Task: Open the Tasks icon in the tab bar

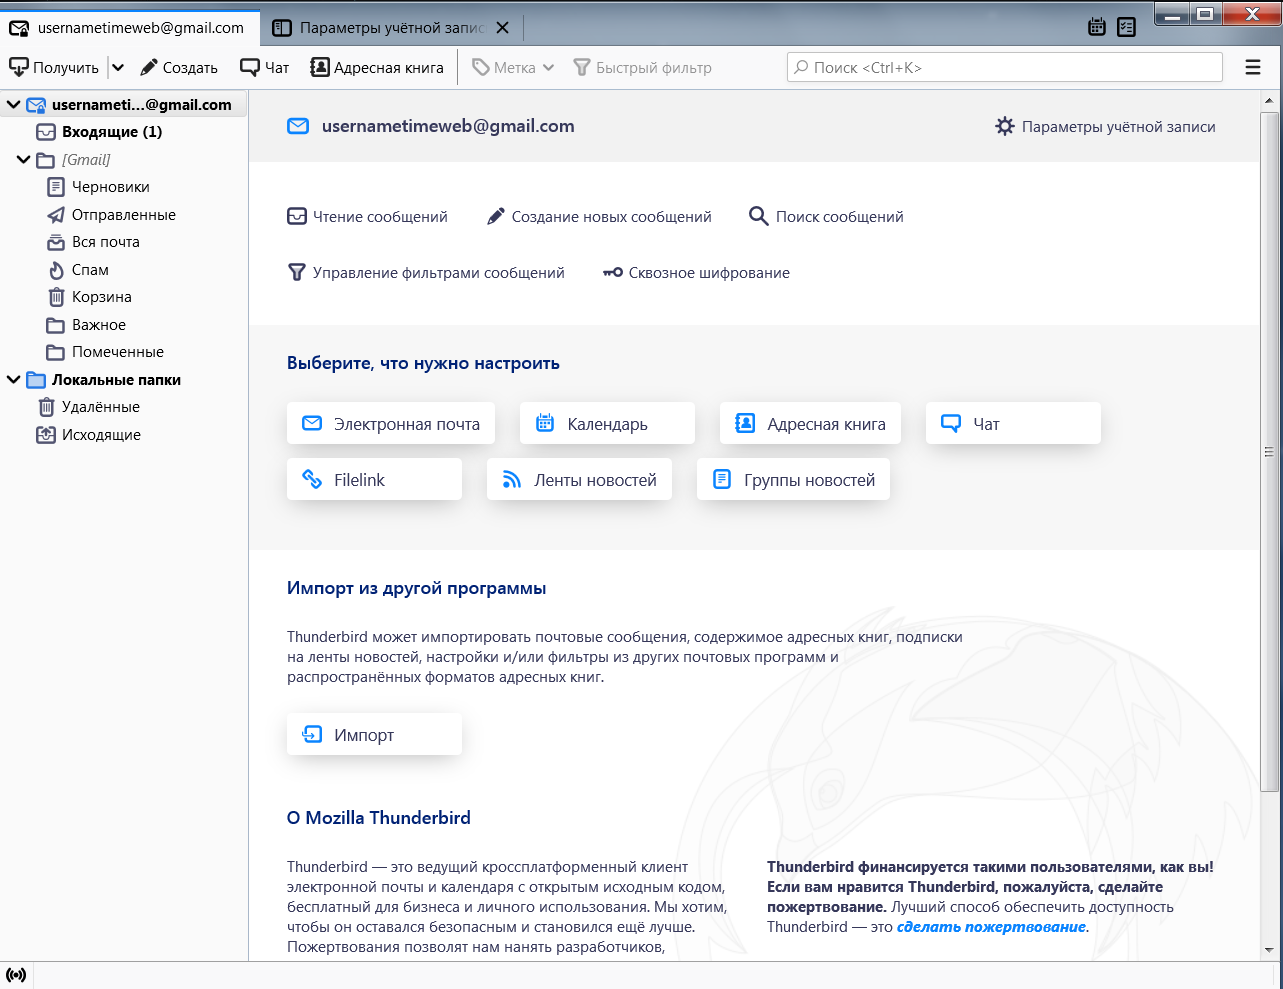Action: coord(1127,27)
